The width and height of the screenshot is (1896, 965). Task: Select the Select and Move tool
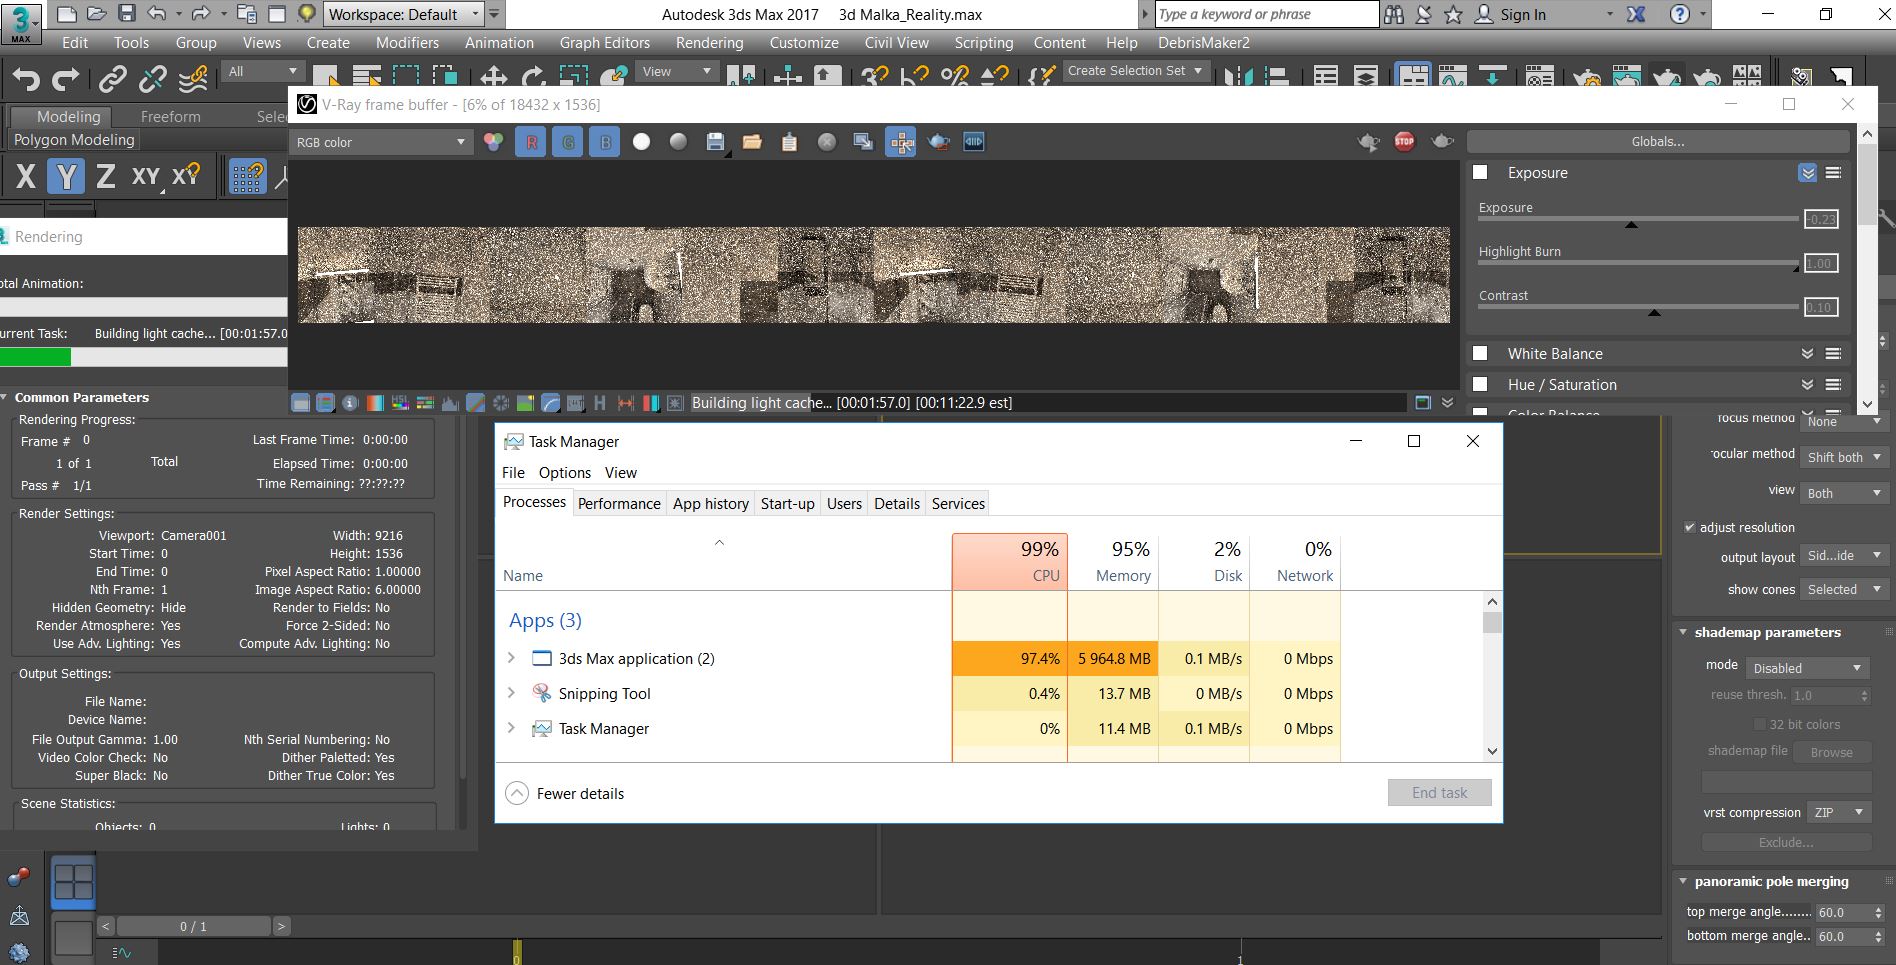[492, 79]
